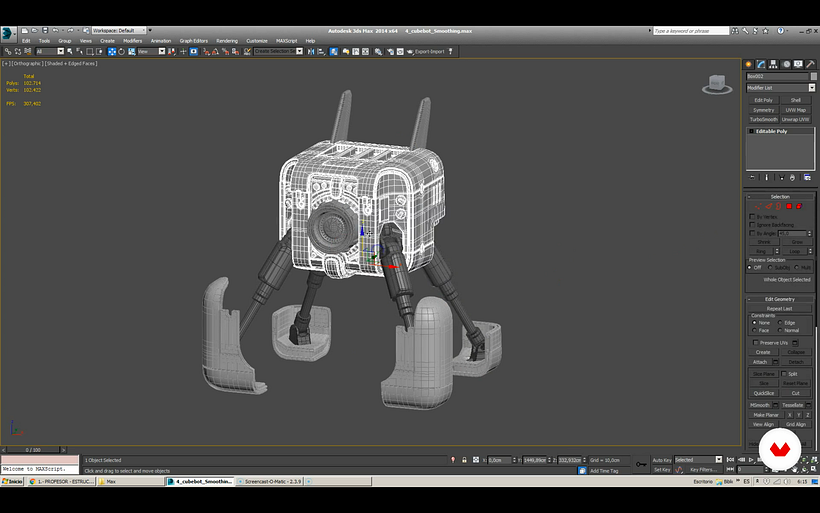Open the Graph Editors menu
820x513 pixels.
pyautogui.click(x=193, y=41)
